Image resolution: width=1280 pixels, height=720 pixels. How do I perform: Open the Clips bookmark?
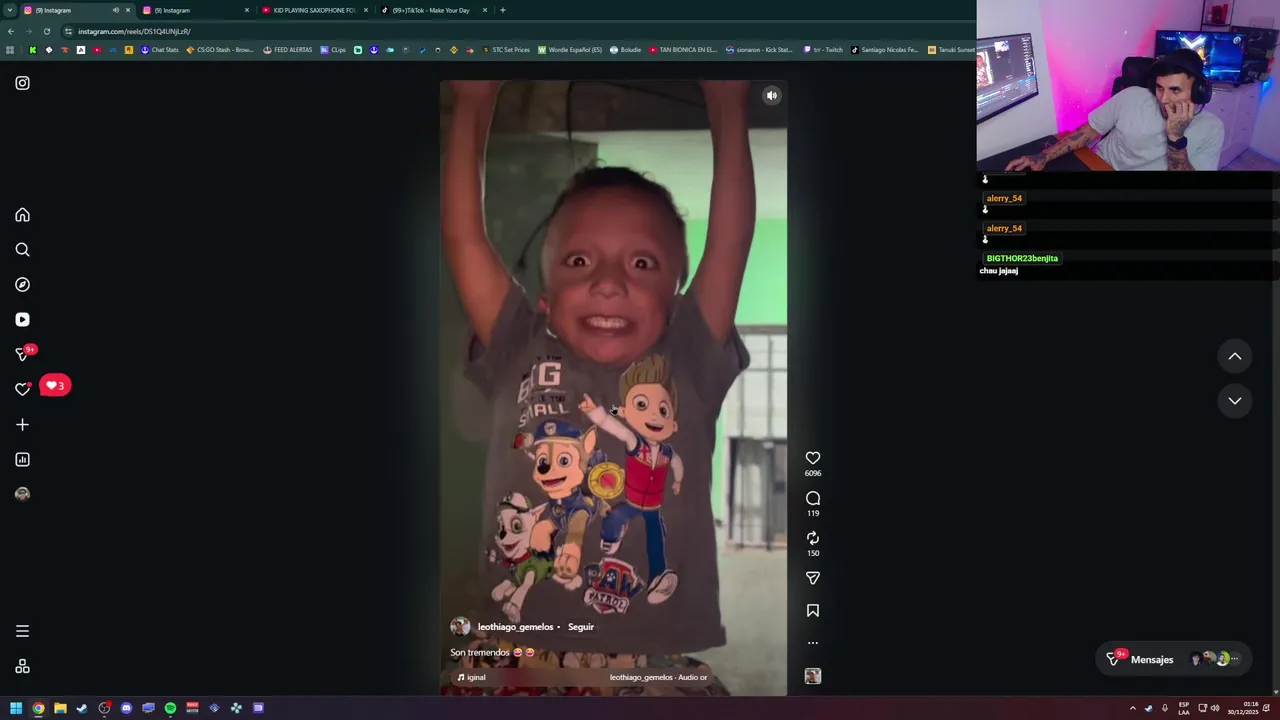(333, 50)
